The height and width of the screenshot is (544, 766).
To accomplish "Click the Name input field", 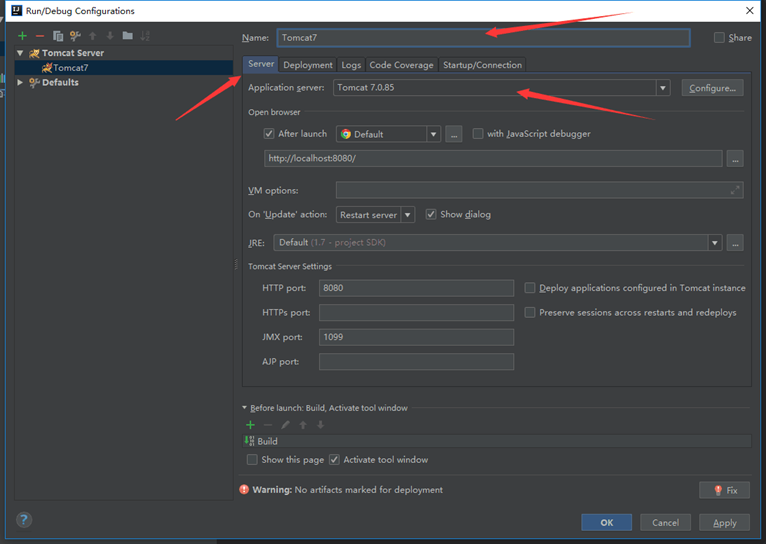I will click(484, 38).
